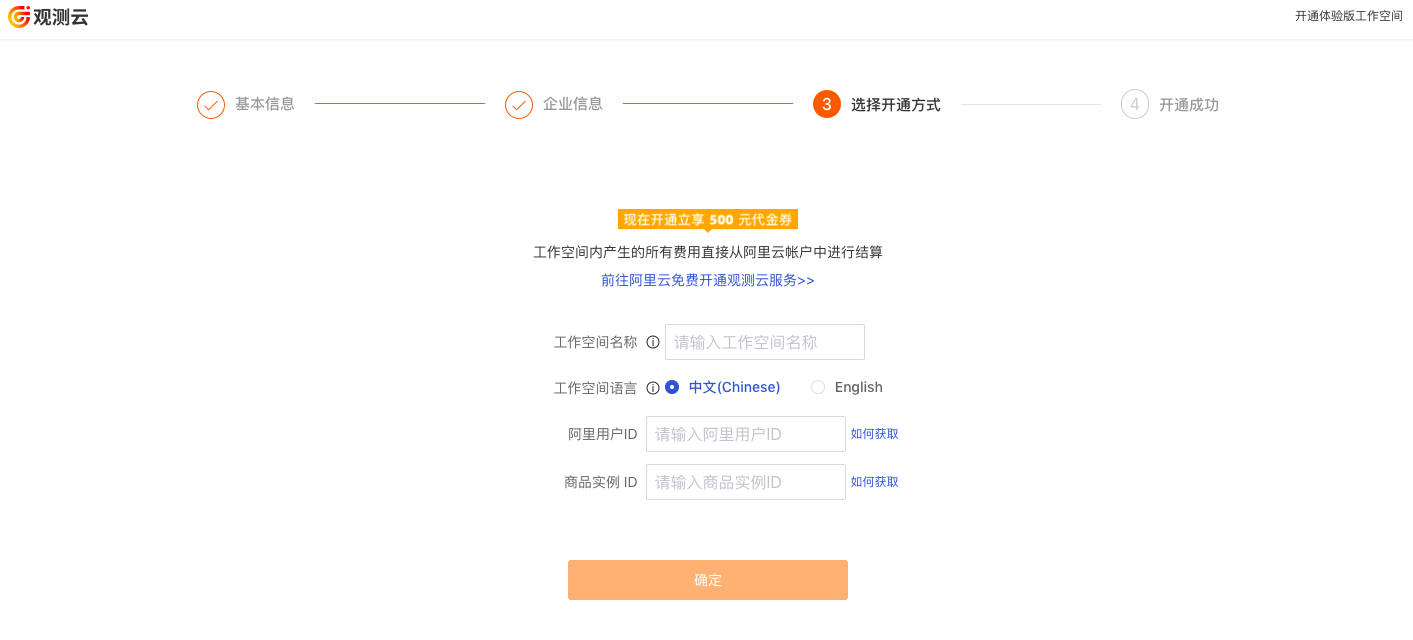The height and width of the screenshot is (640, 1413).
Task: Click the checkmark icon for 企业信息 step
Action: pyautogui.click(x=519, y=105)
